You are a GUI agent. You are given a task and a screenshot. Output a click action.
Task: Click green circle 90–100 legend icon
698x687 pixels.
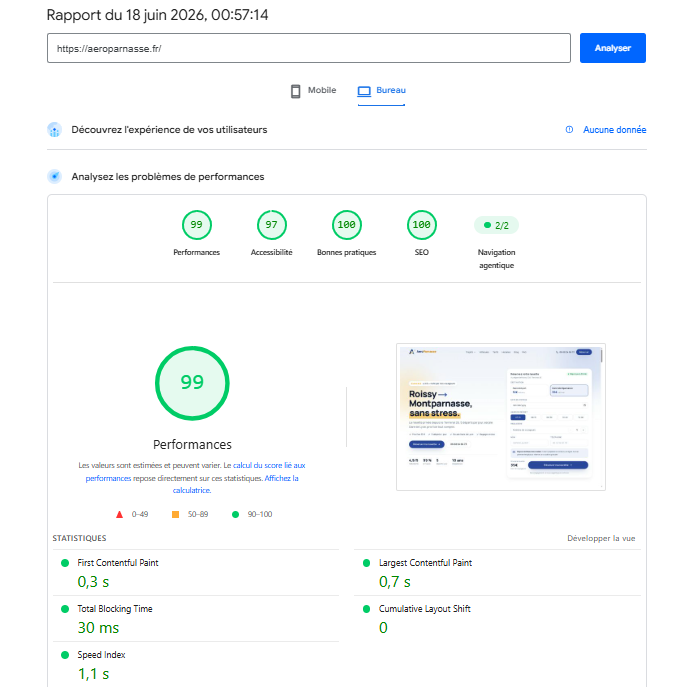pyautogui.click(x=235, y=514)
